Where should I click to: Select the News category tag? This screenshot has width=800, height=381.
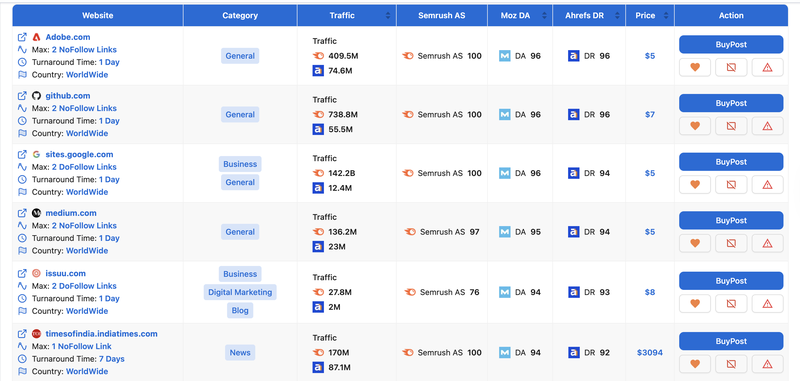[x=240, y=352]
